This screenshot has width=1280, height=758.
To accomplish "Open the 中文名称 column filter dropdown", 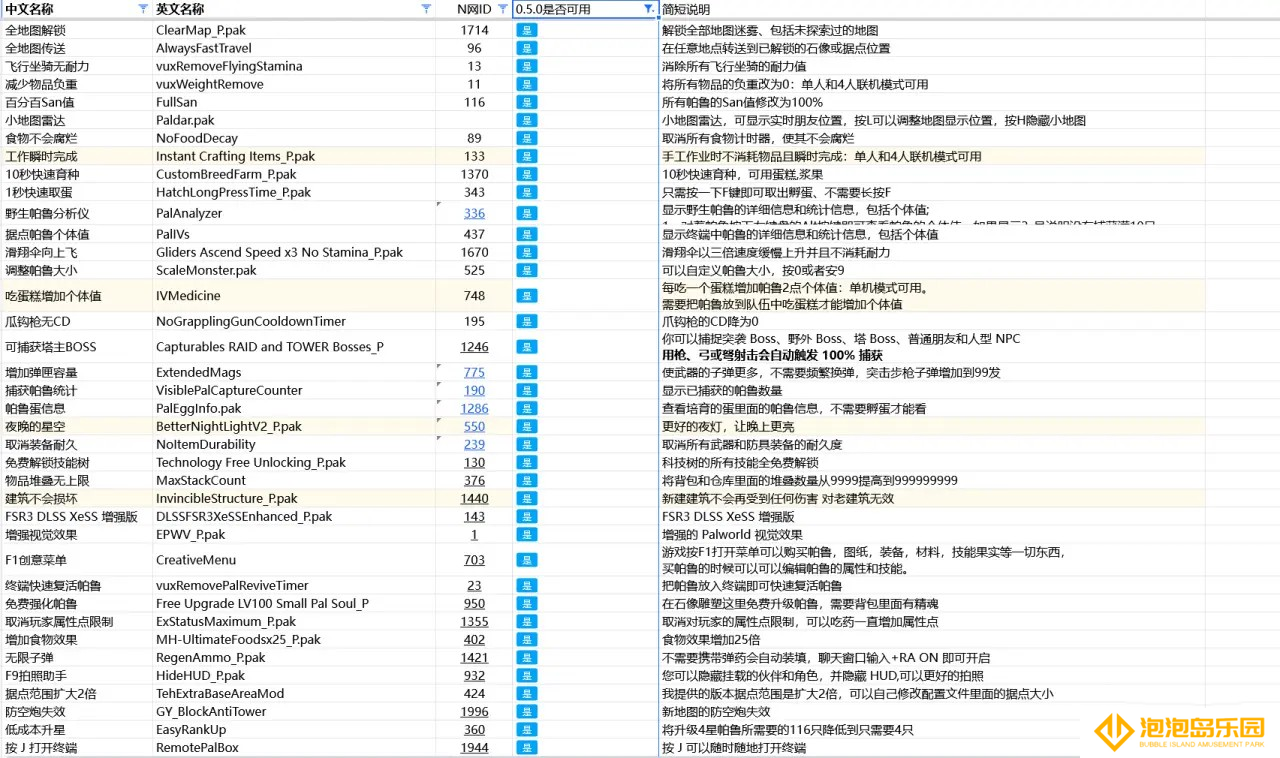I will pyautogui.click(x=143, y=9).
